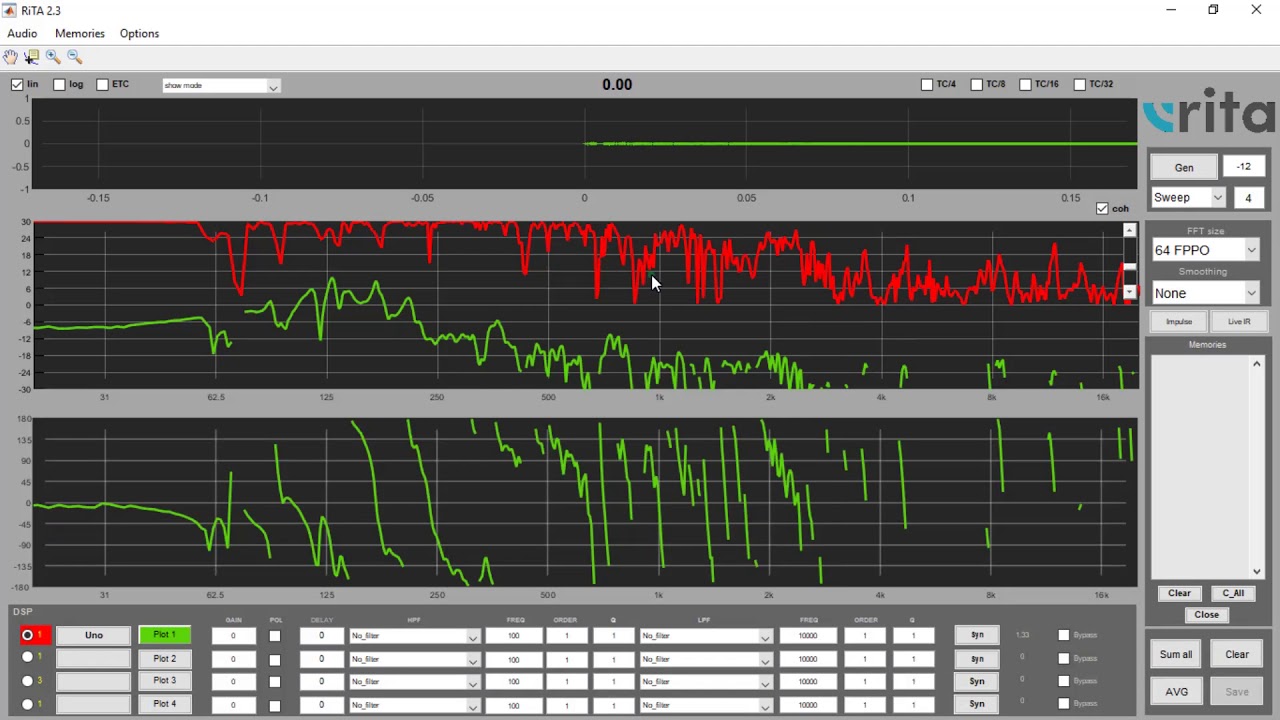Click the Uno channel name button
The height and width of the screenshot is (720, 1280).
tap(93, 635)
